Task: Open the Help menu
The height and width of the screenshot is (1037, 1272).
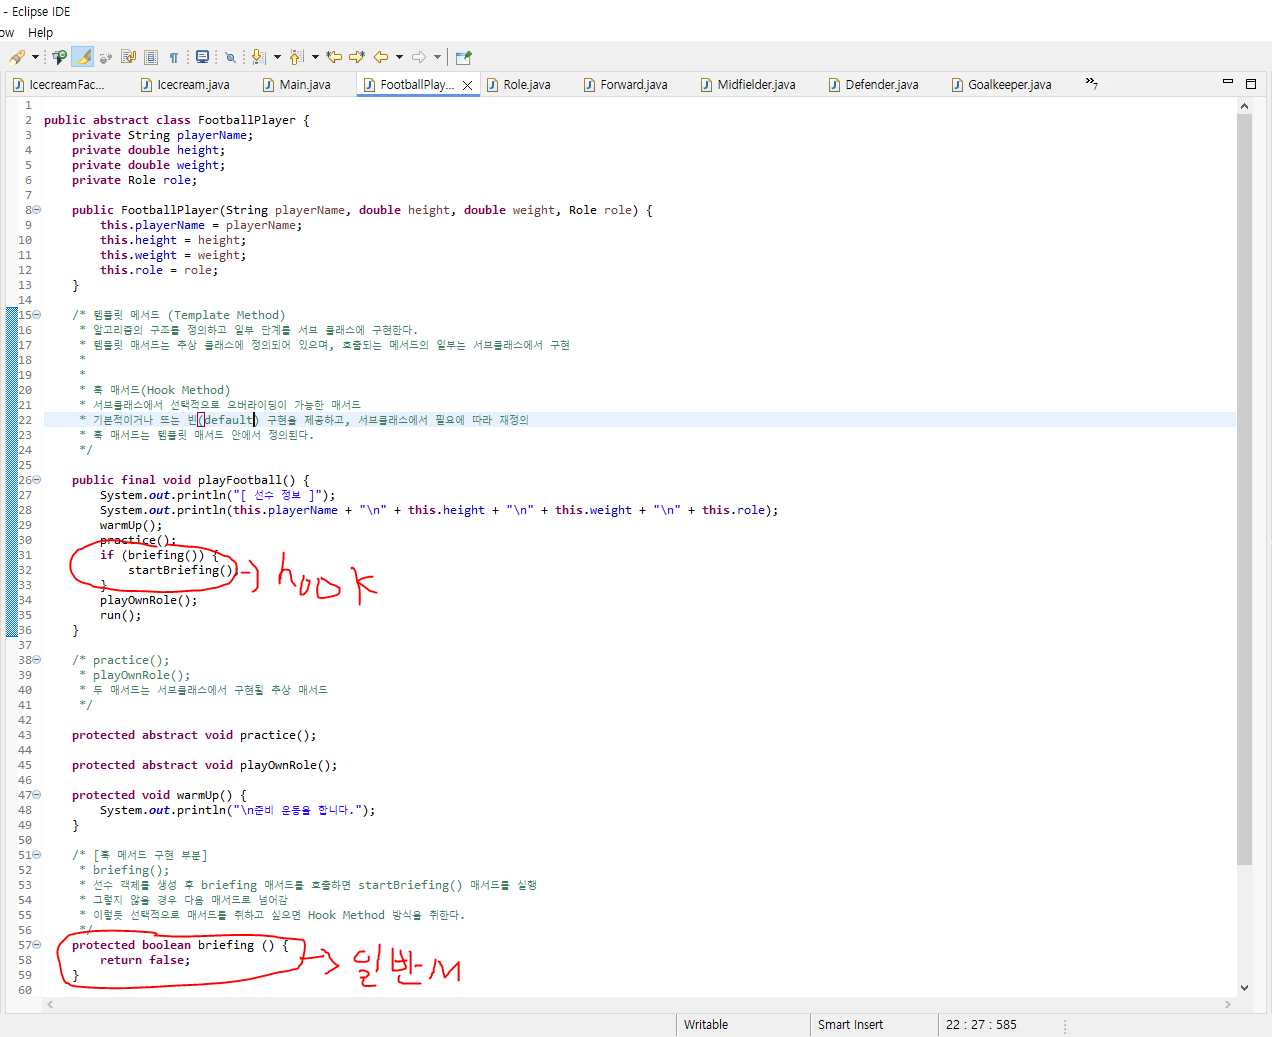Action: coord(40,33)
